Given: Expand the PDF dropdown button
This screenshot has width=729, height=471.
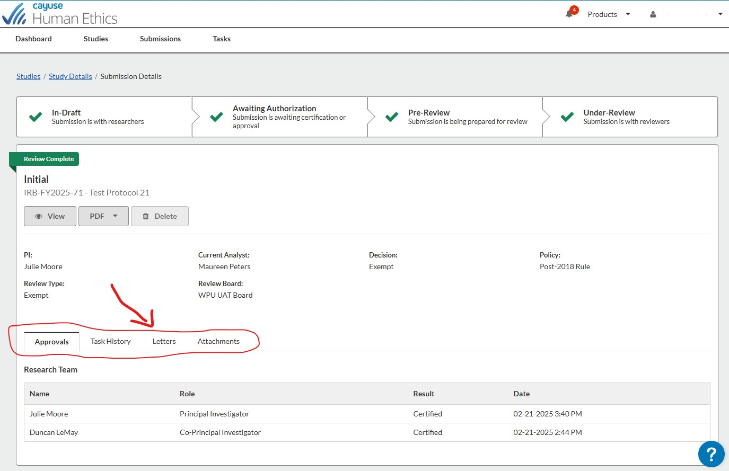Looking at the screenshot, I should point(103,216).
